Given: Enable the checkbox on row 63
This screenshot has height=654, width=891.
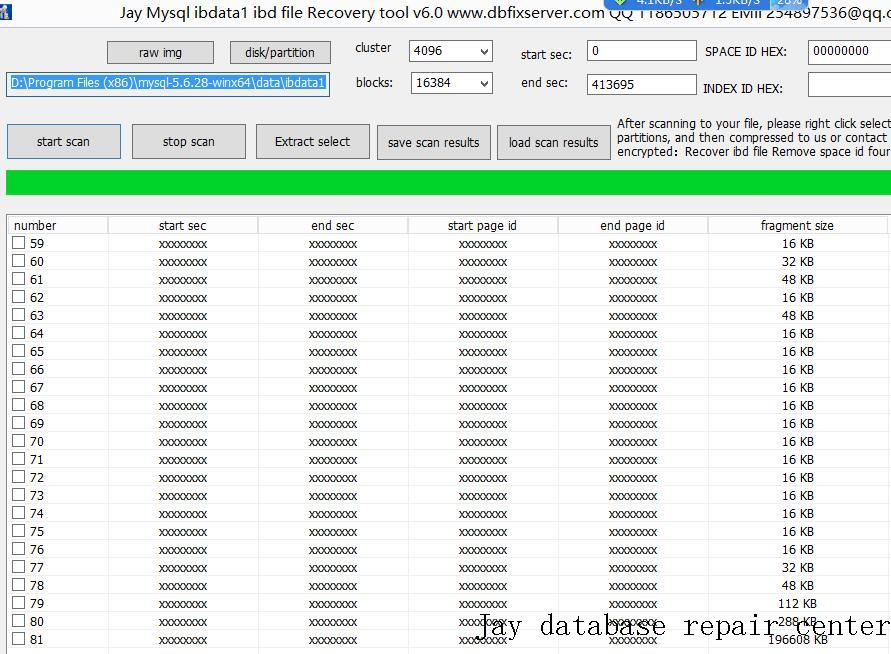Looking at the screenshot, I should tap(19, 315).
